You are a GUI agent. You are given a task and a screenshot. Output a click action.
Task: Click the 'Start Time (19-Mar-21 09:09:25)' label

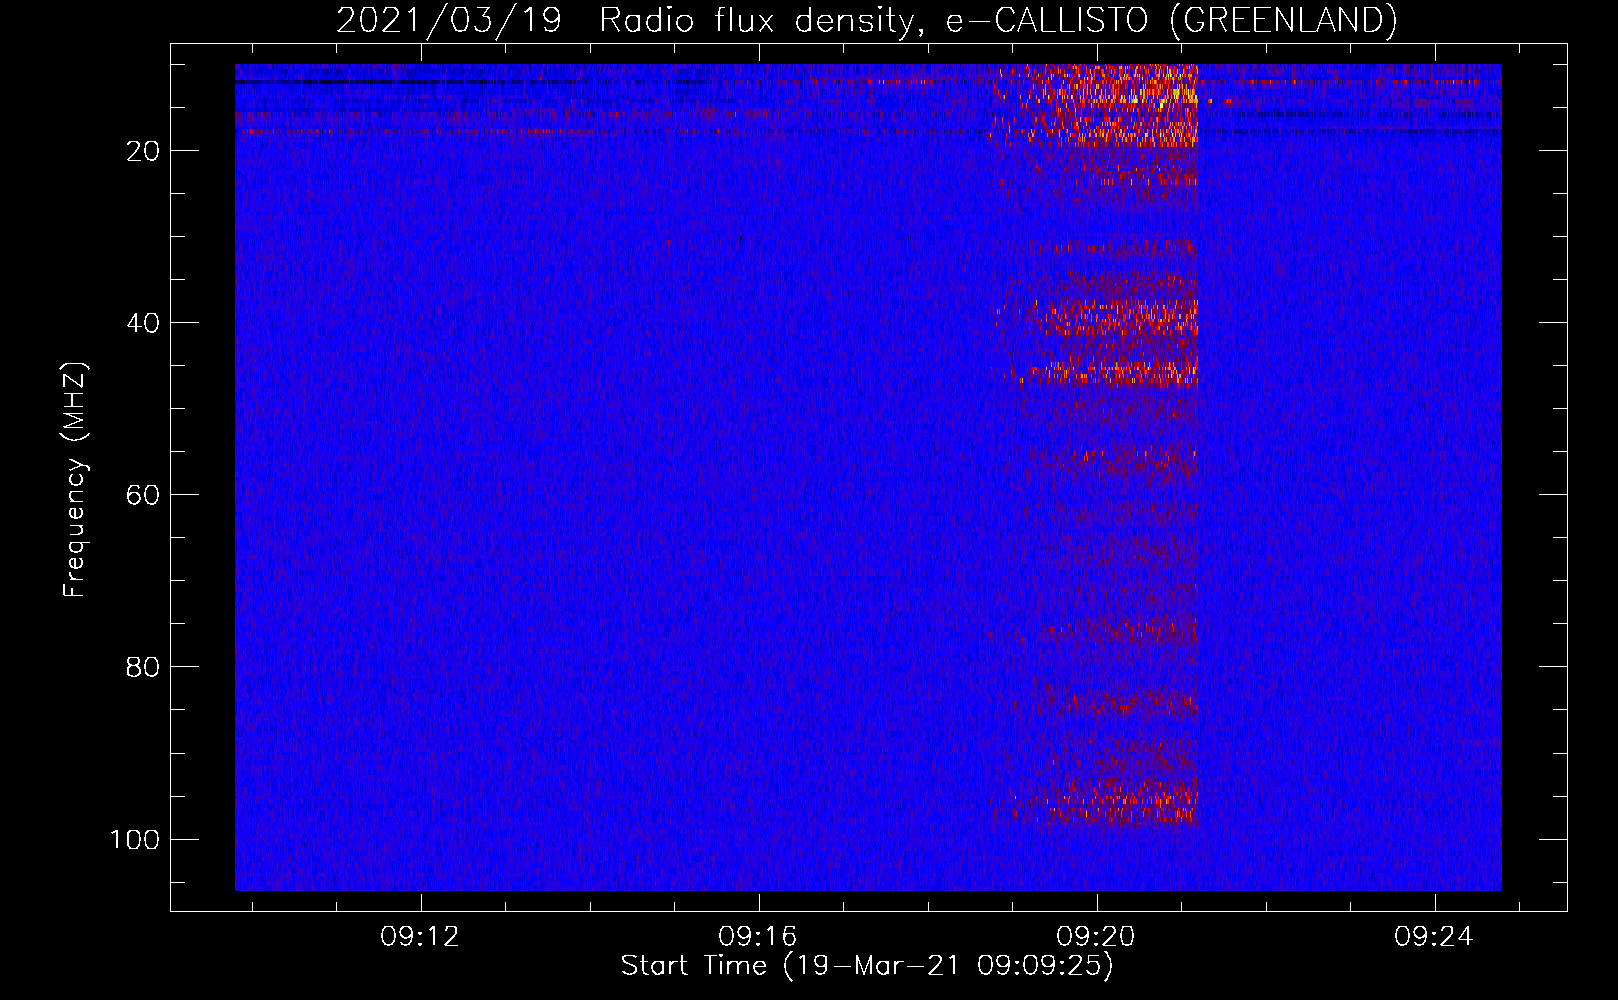pyautogui.click(x=867, y=966)
